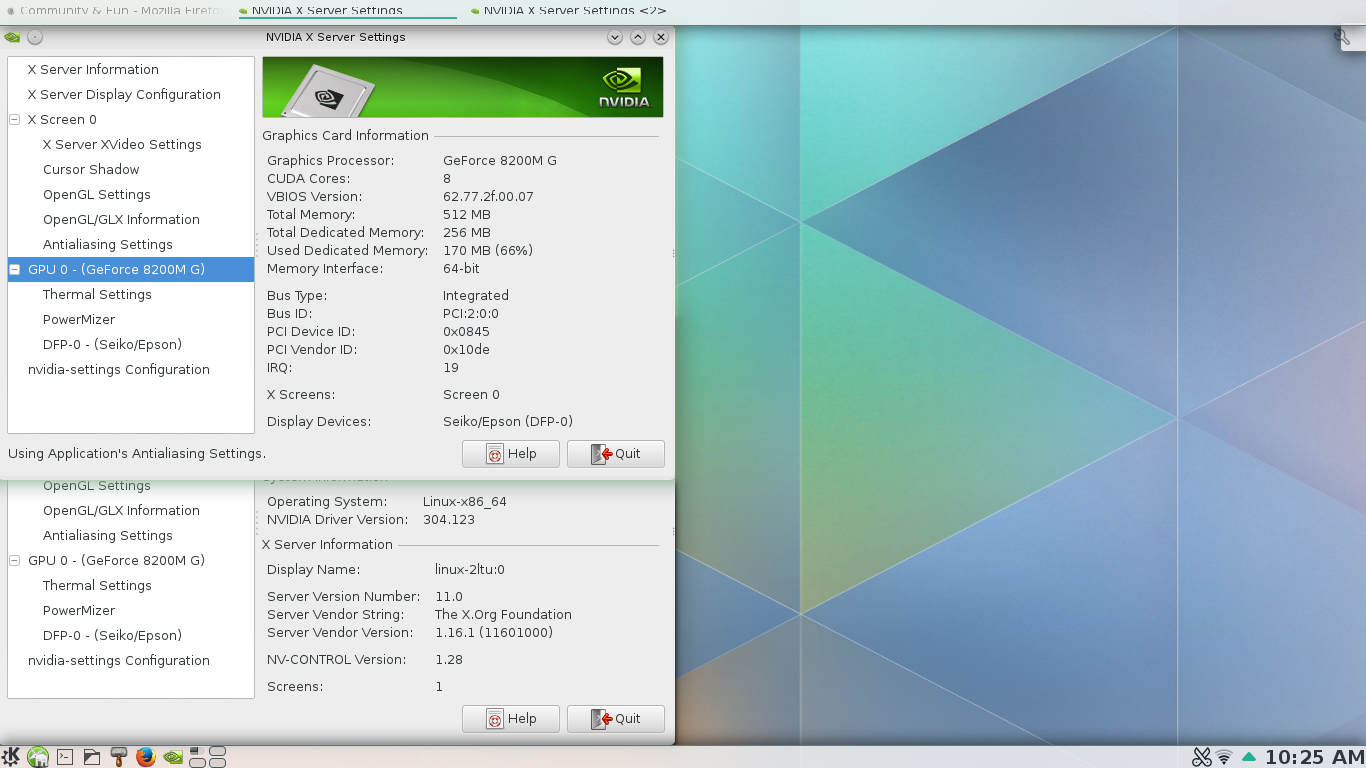
Task: Open the front NVIDIA window's title bar menu icon
Action: pos(12,37)
